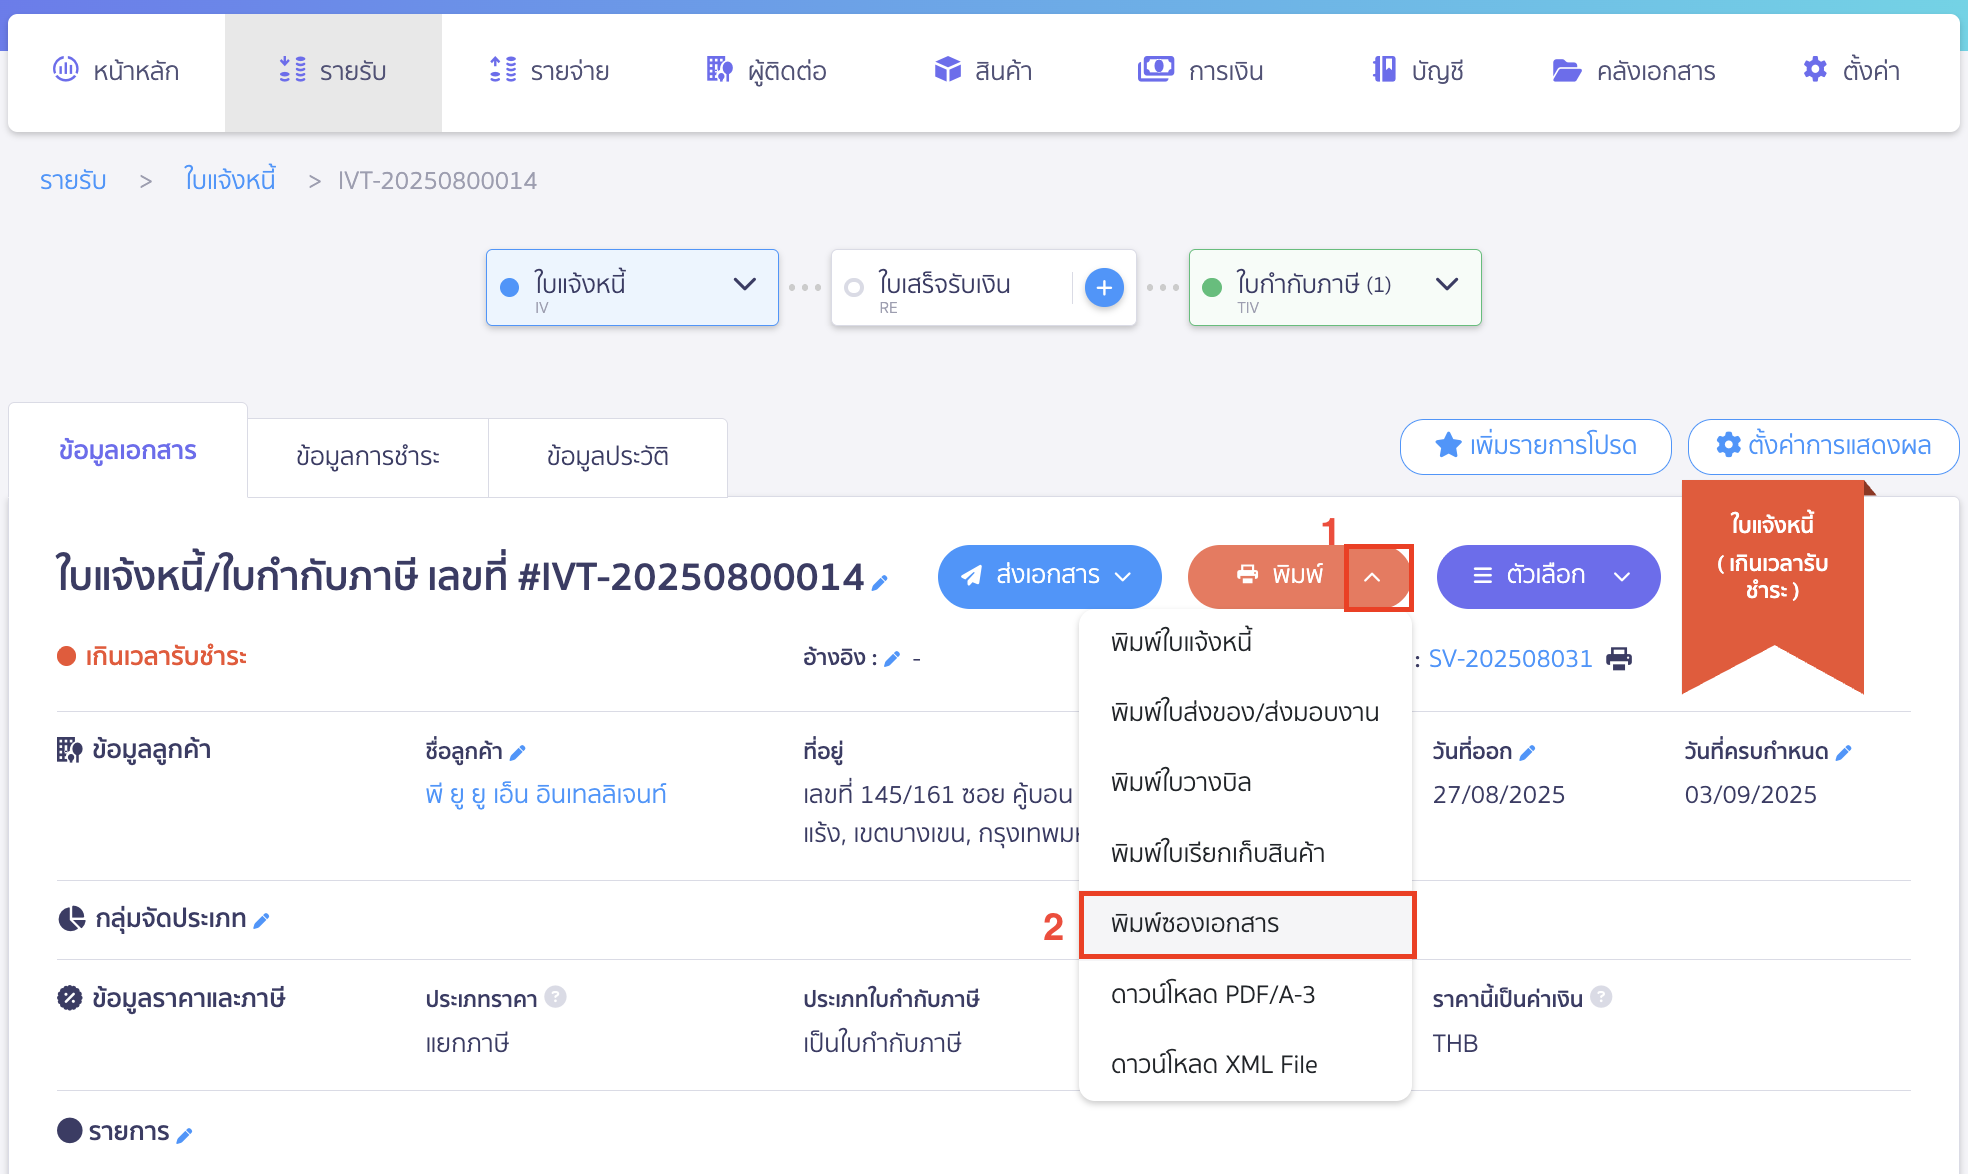Open ตัวเลือก options dropdown
The height and width of the screenshot is (1174, 1968).
1547,576
